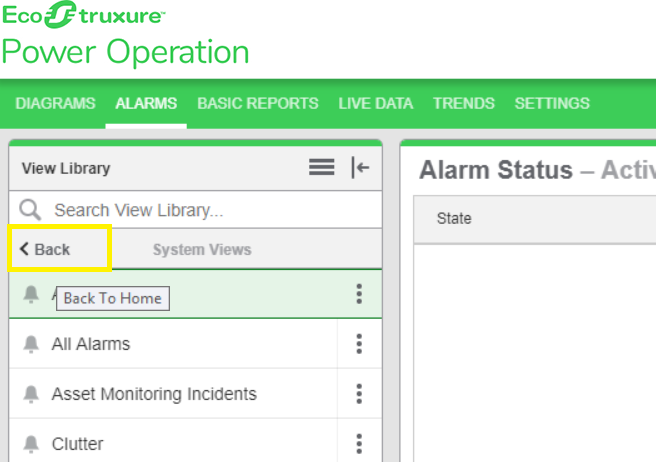Click the search magnifier icon
This screenshot has height=462, width=656.
click(31, 210)
